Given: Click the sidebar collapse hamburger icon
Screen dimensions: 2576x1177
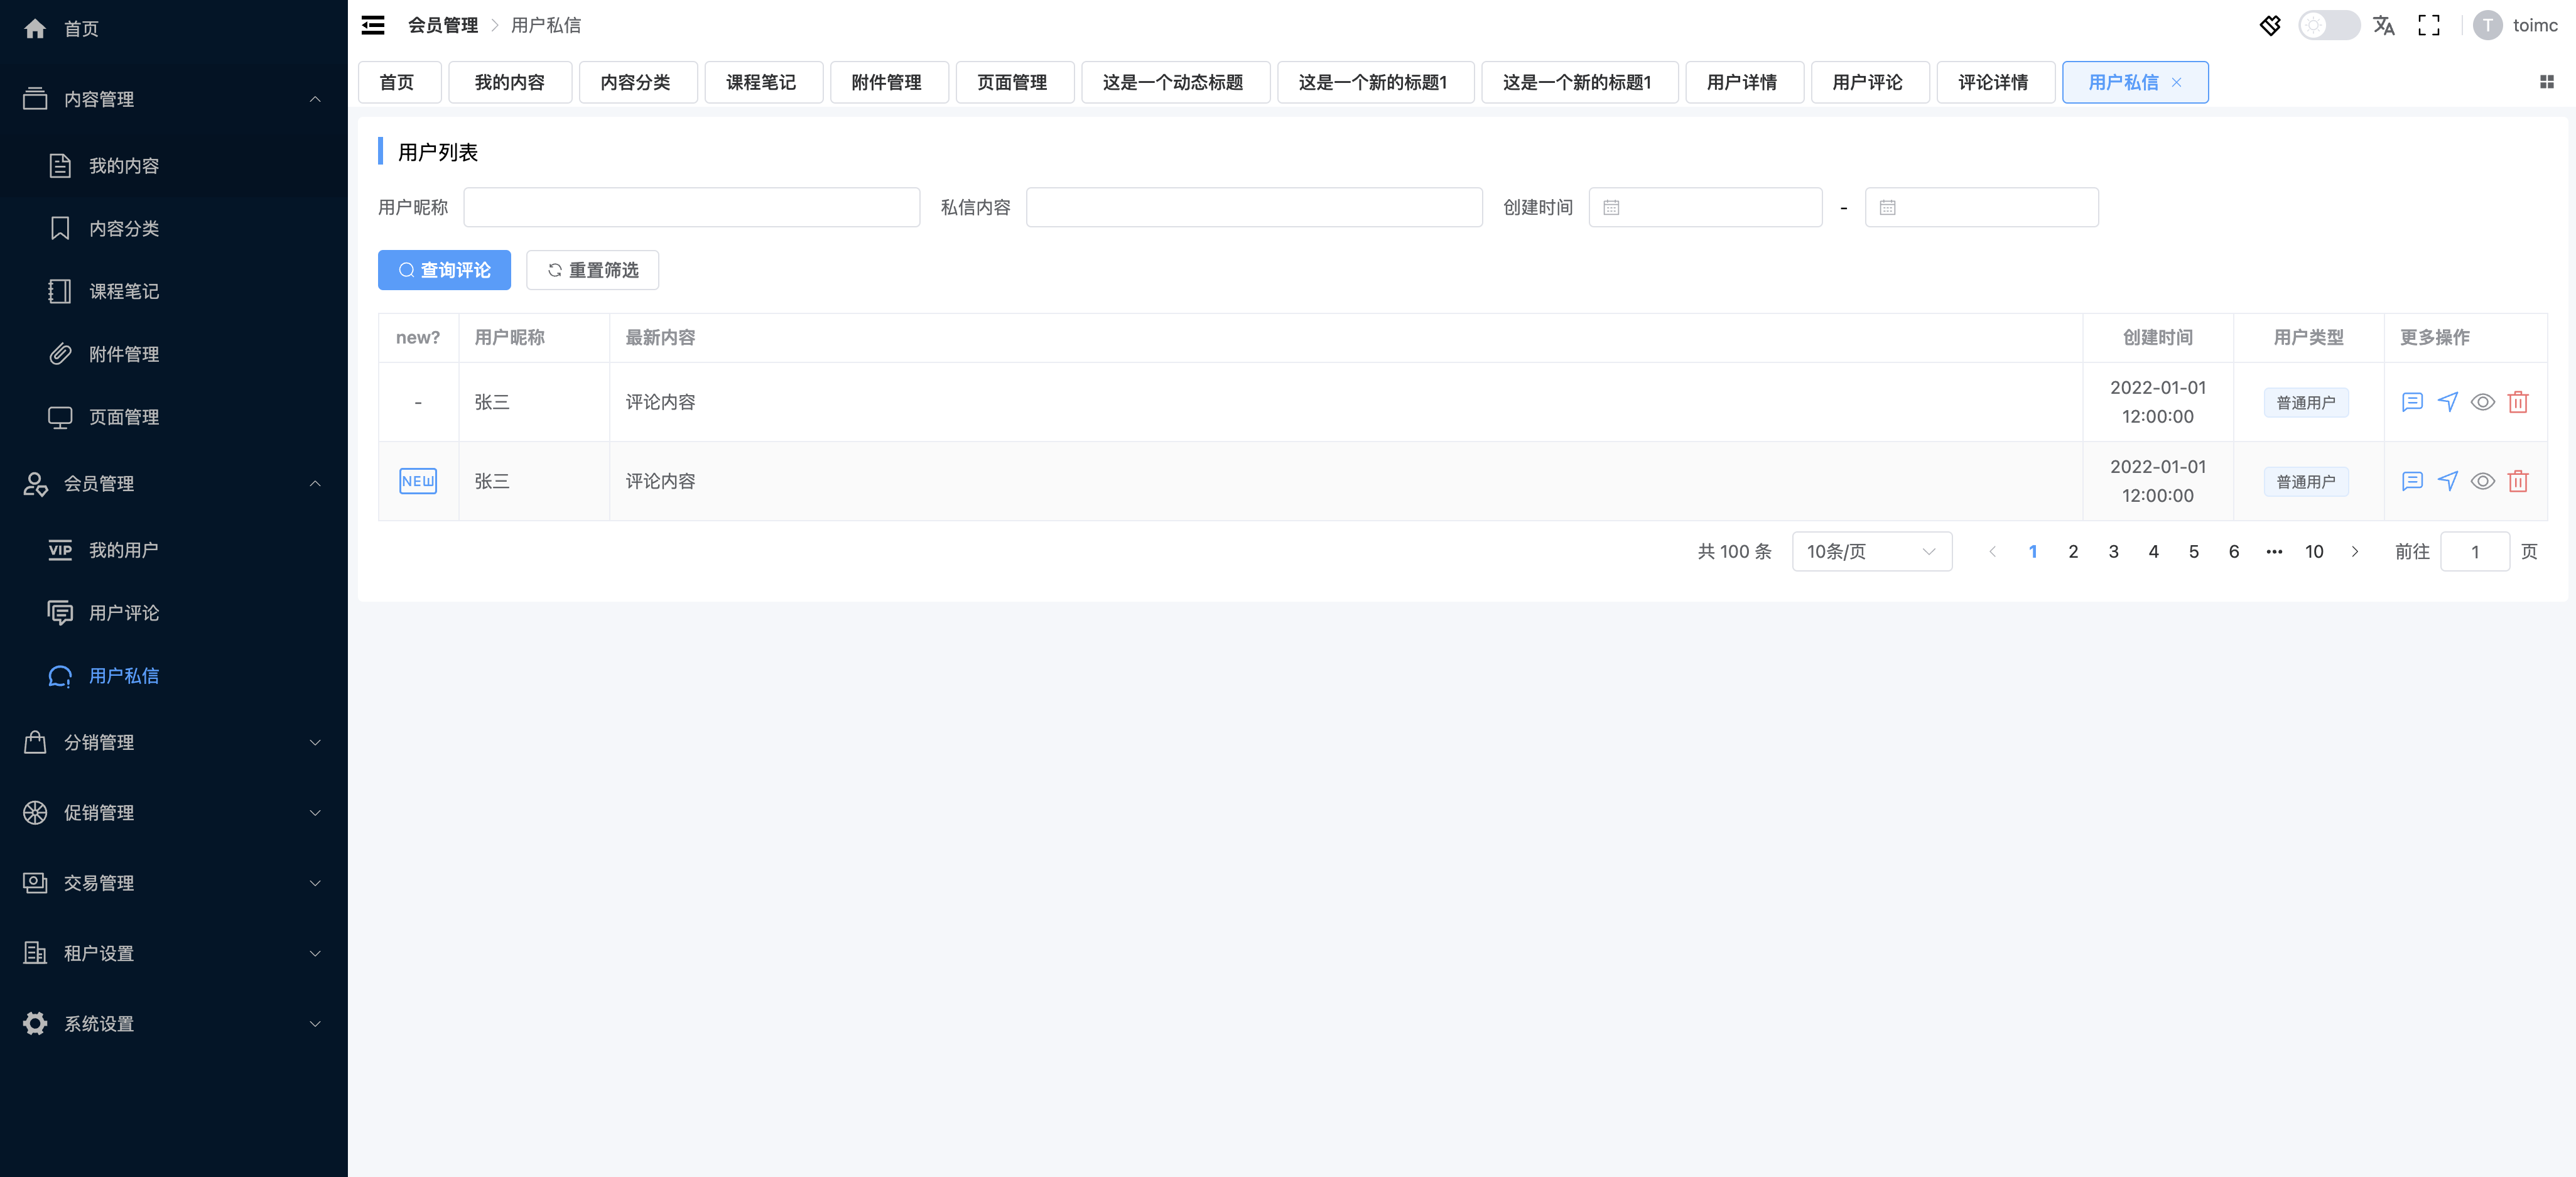Looking at the screenshot, I should (372, 26).
